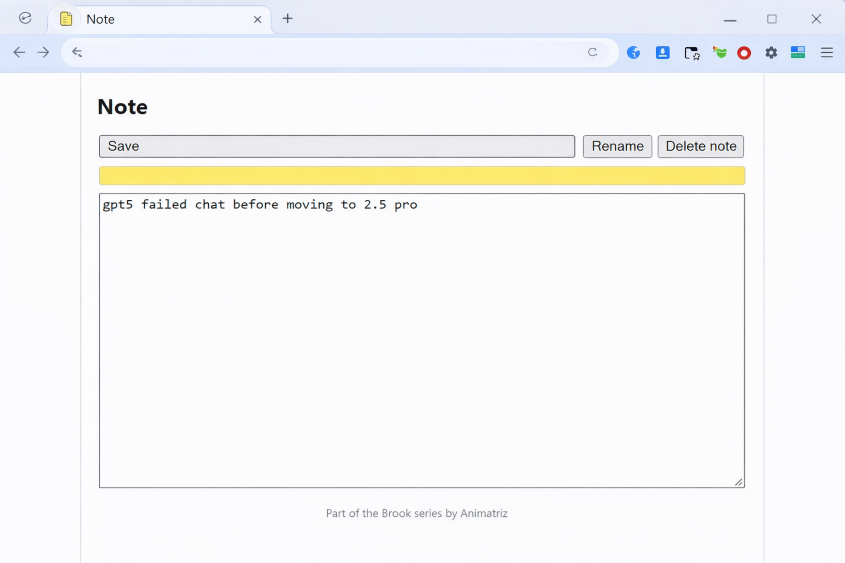The width and height of the screenshot is (845, 563).
Task: Click the back arrow navigation button
Action: 19,52
